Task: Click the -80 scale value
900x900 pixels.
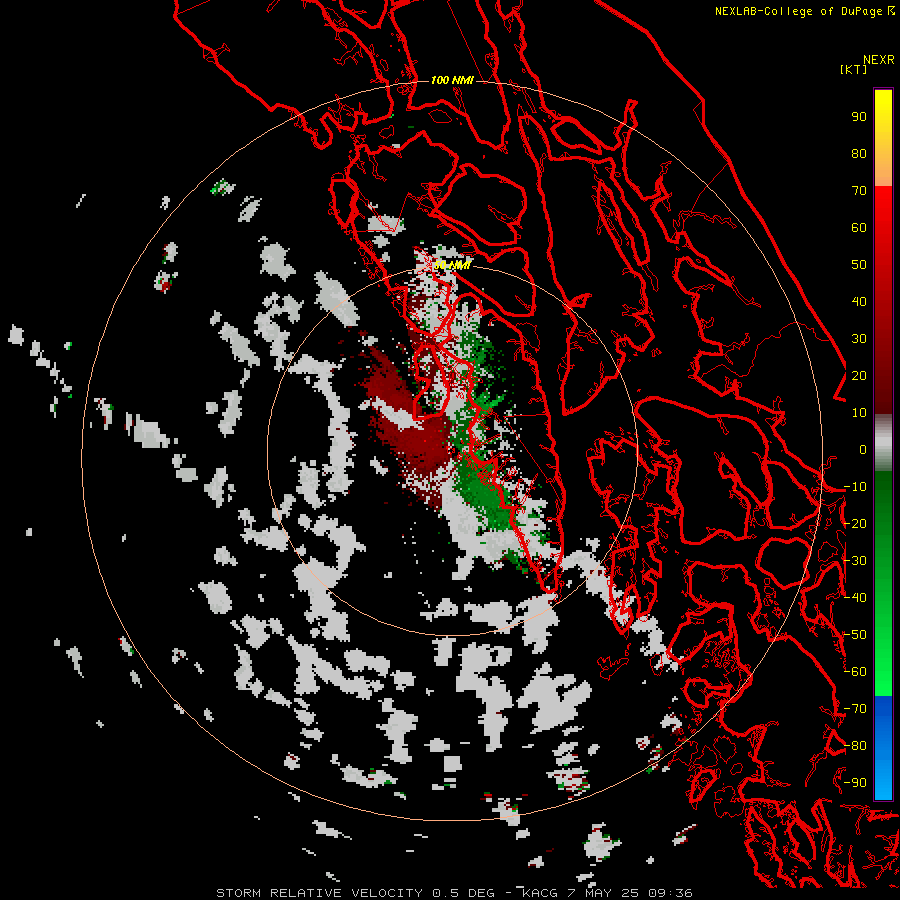Action: (855, 746)
